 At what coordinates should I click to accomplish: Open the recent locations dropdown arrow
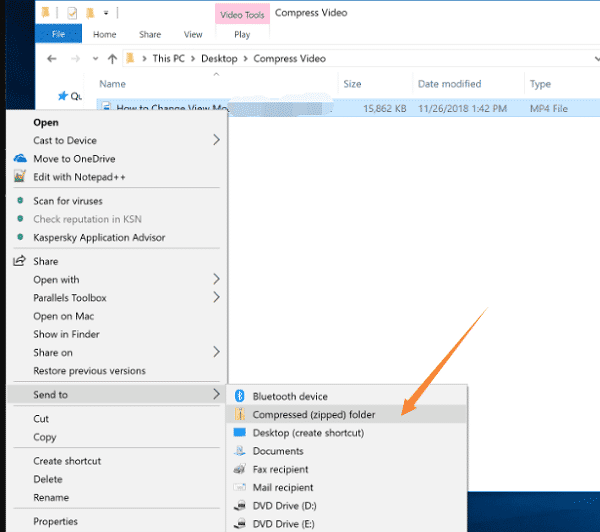pyautogui.click(x=95, y=59)
